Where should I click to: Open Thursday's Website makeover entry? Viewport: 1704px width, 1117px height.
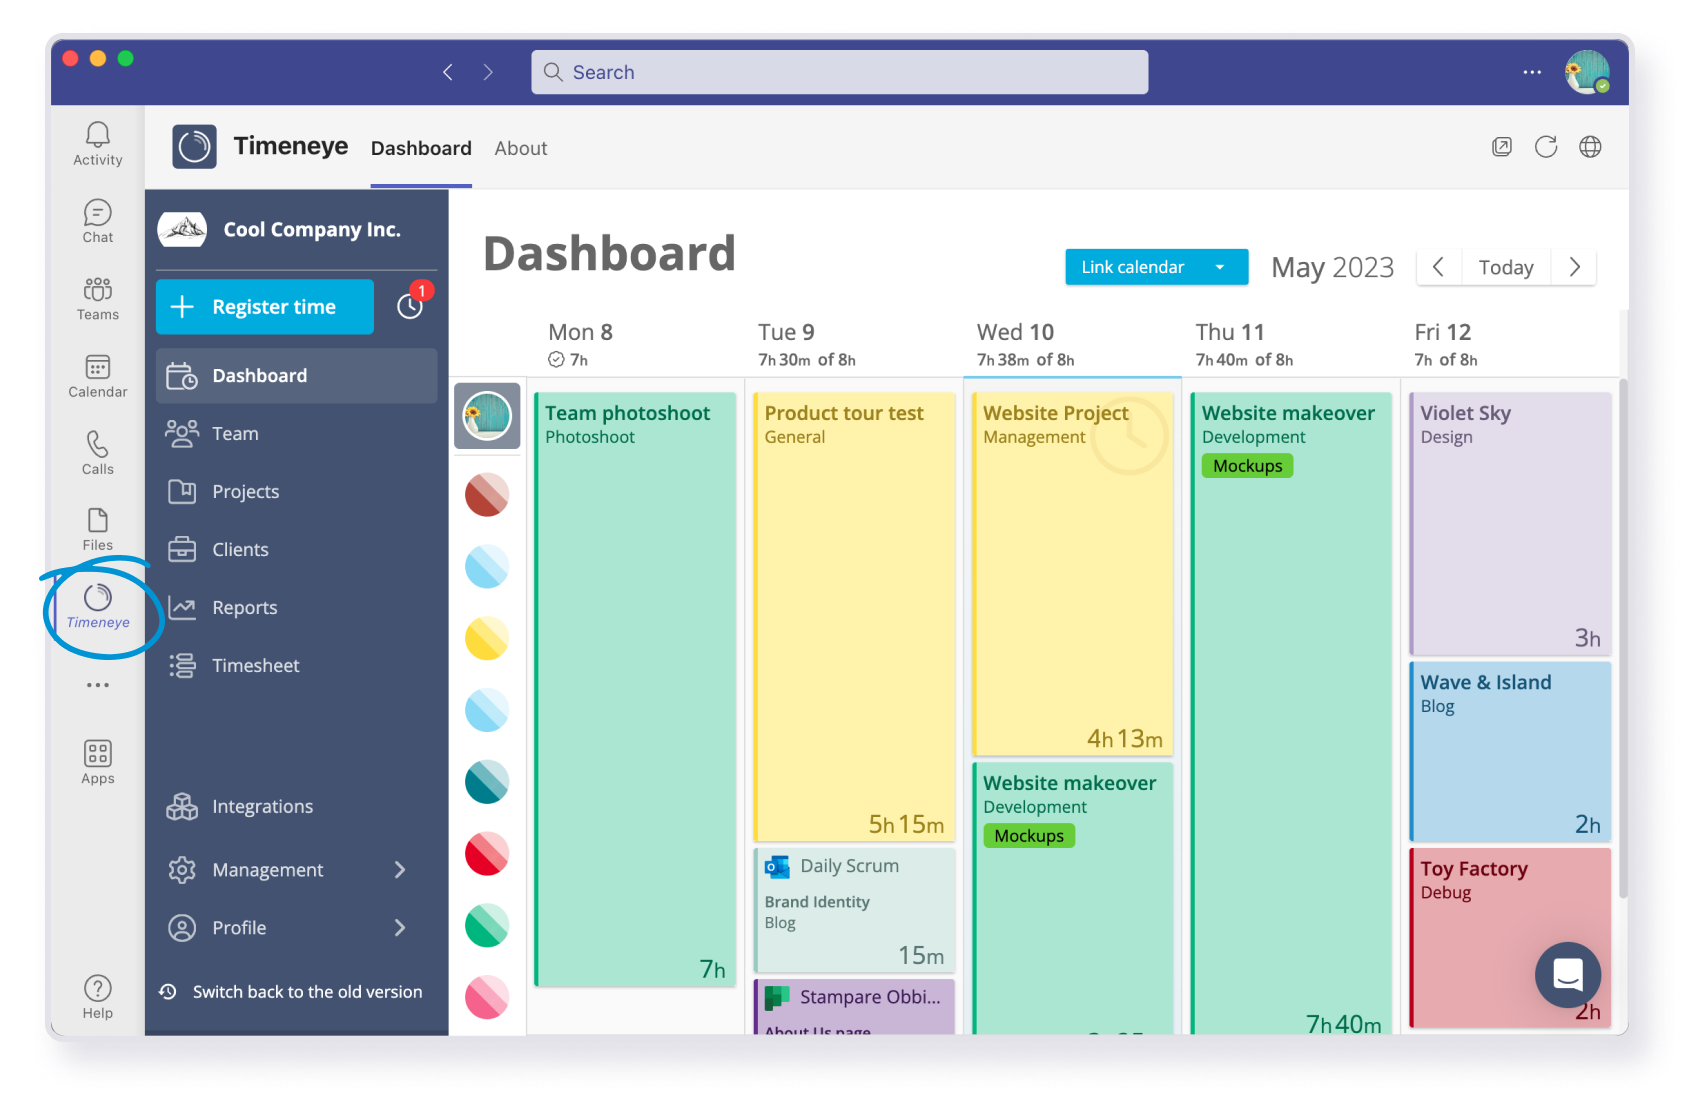tap(1291, 713)
